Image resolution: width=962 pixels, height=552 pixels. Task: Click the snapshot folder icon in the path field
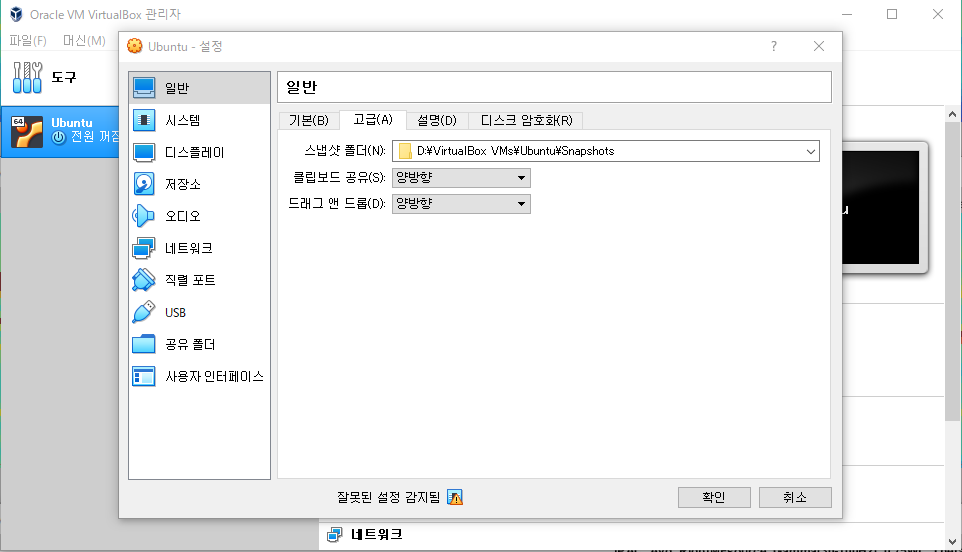point(405,151)
